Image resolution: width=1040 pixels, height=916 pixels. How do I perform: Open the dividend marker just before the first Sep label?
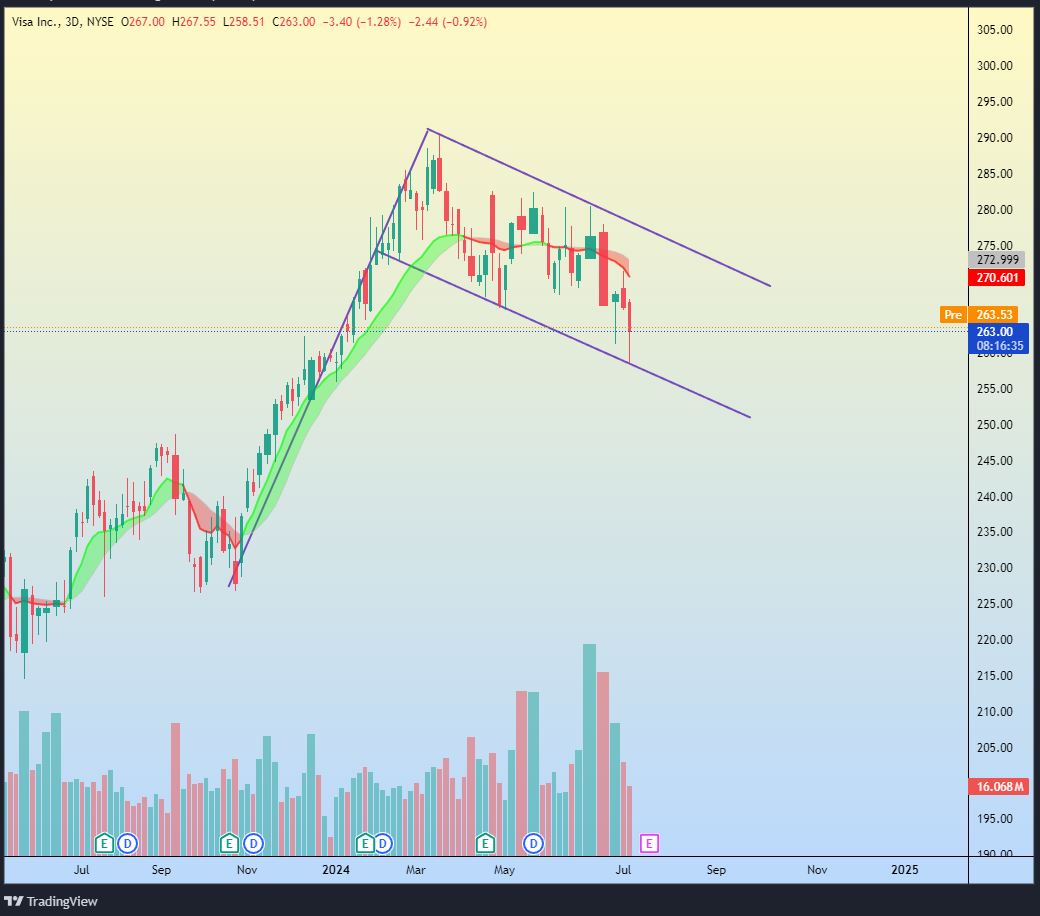click(x=127, y=844)
